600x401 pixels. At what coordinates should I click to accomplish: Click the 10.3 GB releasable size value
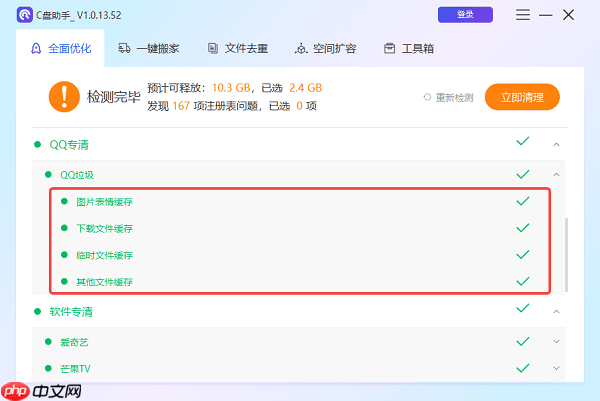pos(231,88)
